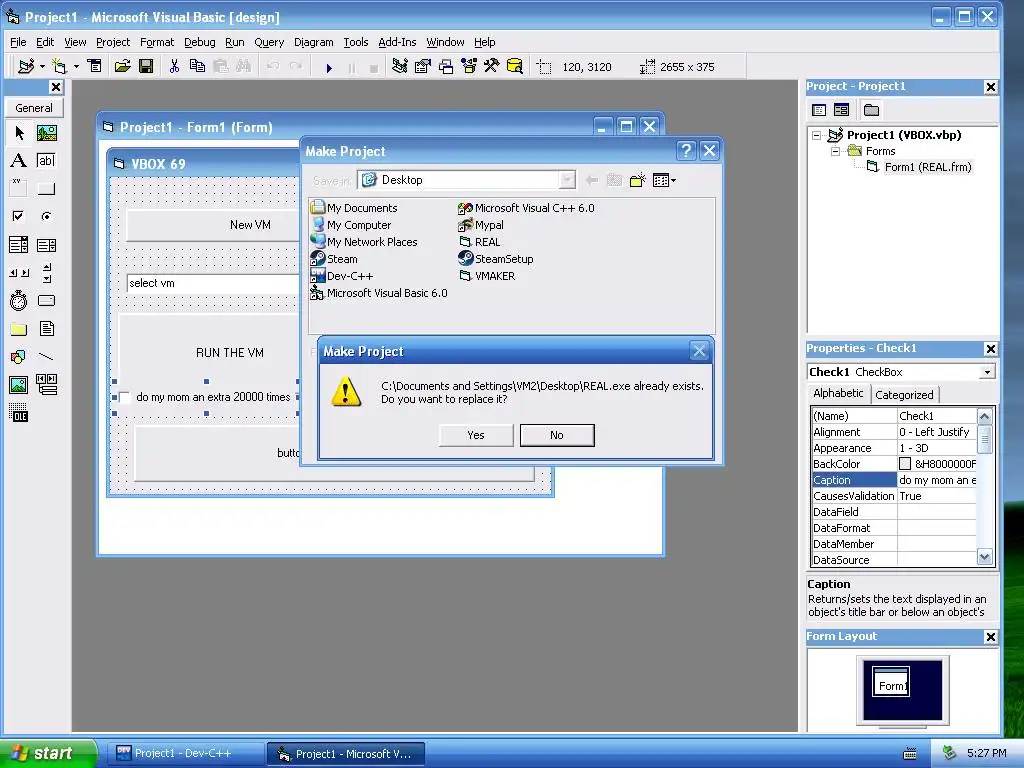Image resolution: width=1024 pixels, height=768 pixels.
Task: Open the View Menu dropdown in dialog
Action: coord(664,180)
